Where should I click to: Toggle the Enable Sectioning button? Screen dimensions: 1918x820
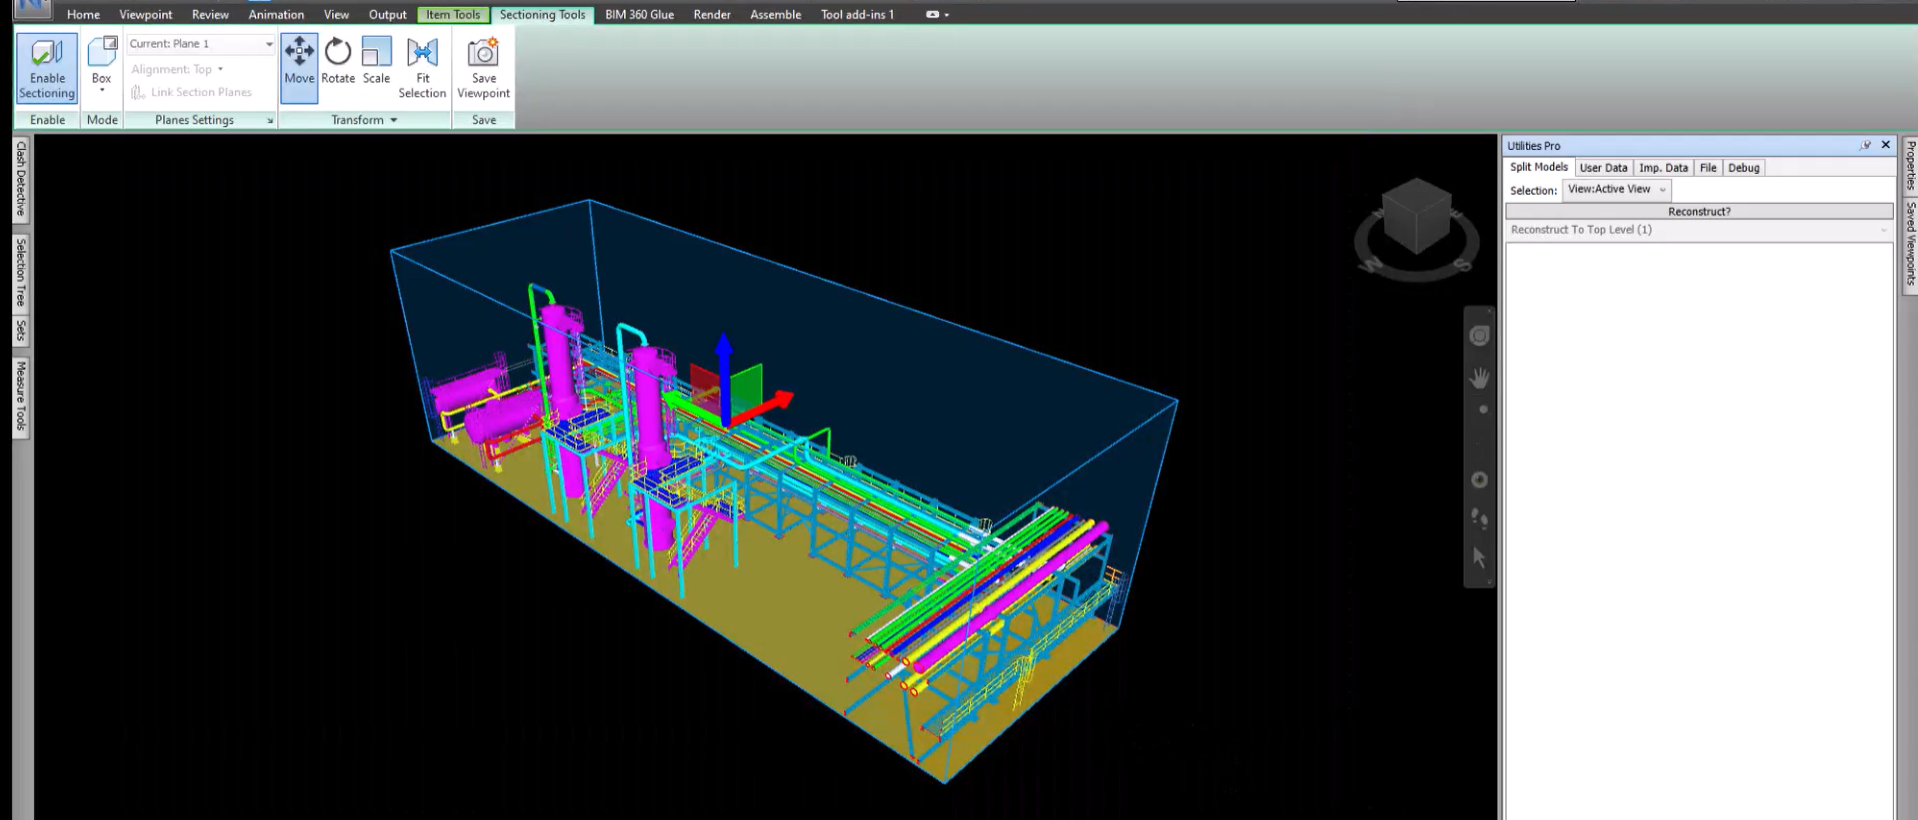[x=47, y=68]
